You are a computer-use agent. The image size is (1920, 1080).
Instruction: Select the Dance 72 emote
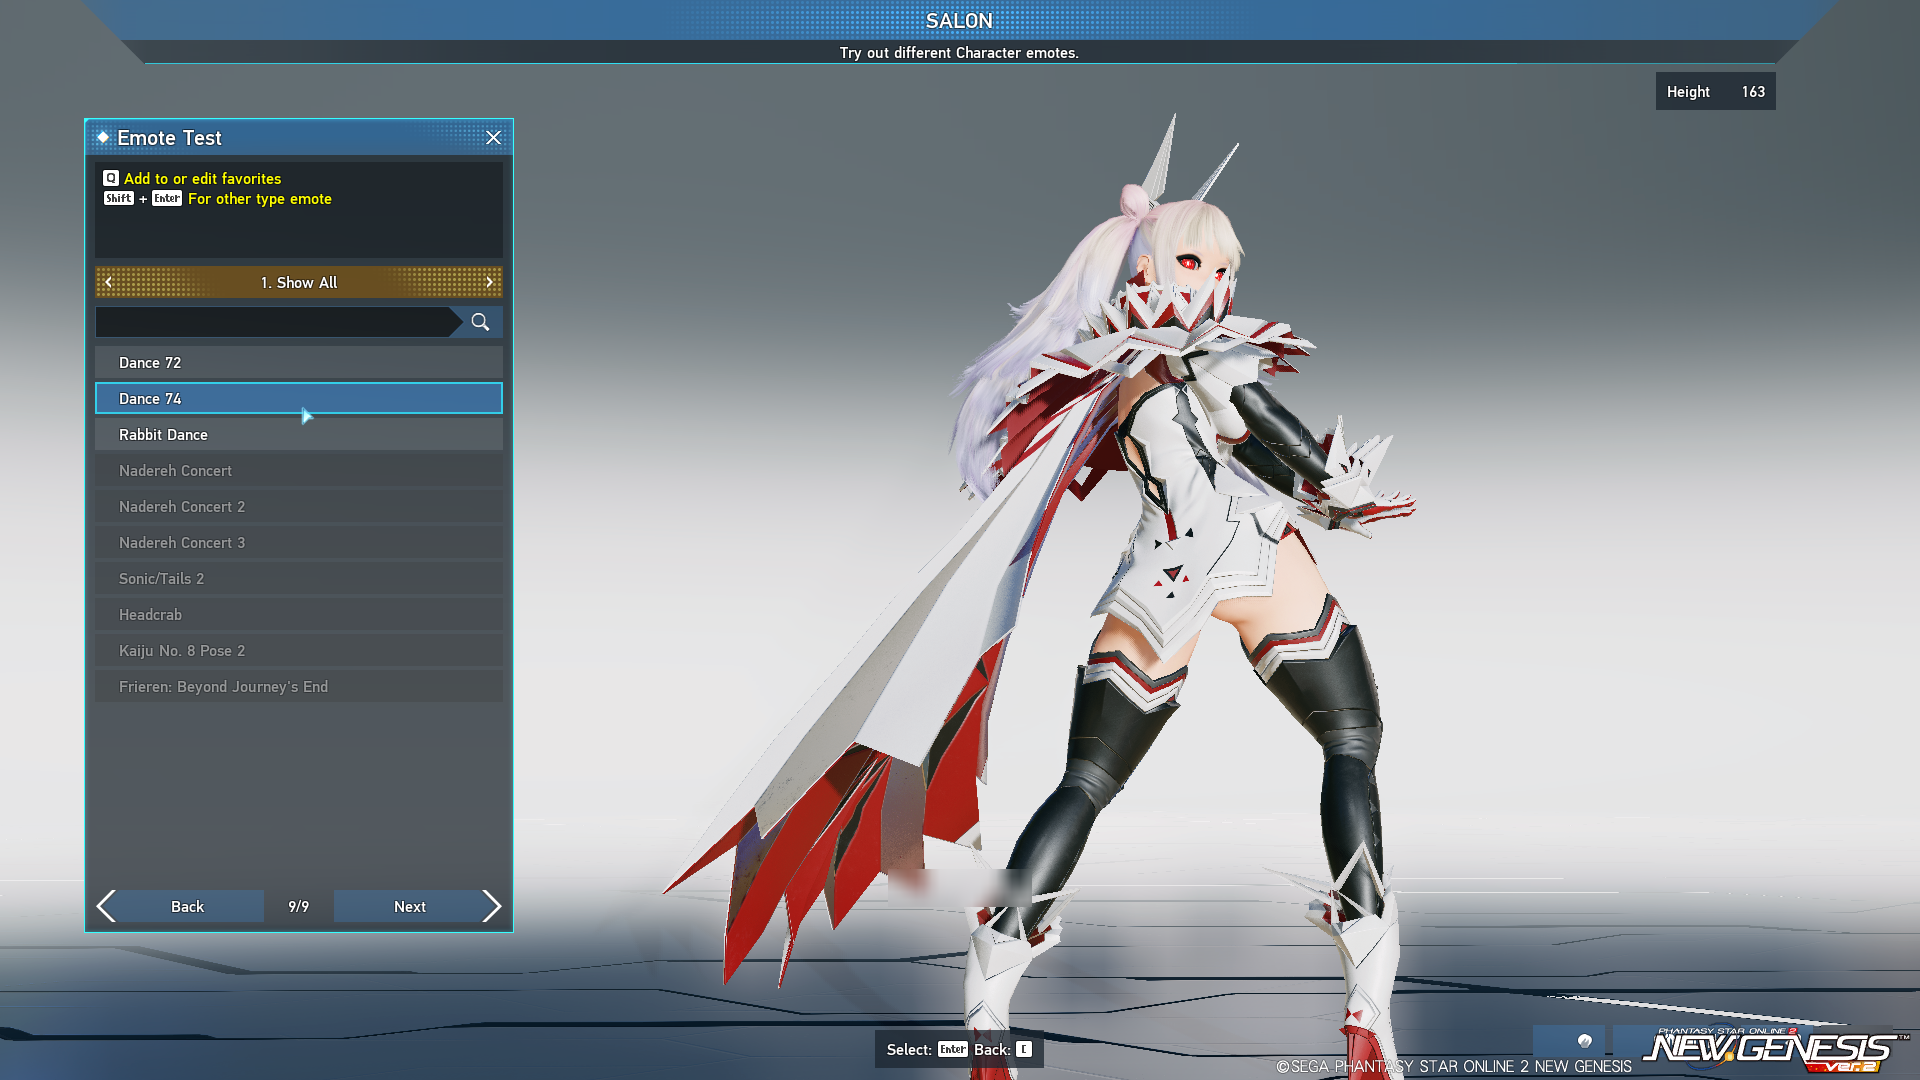(x=298, y=363)
